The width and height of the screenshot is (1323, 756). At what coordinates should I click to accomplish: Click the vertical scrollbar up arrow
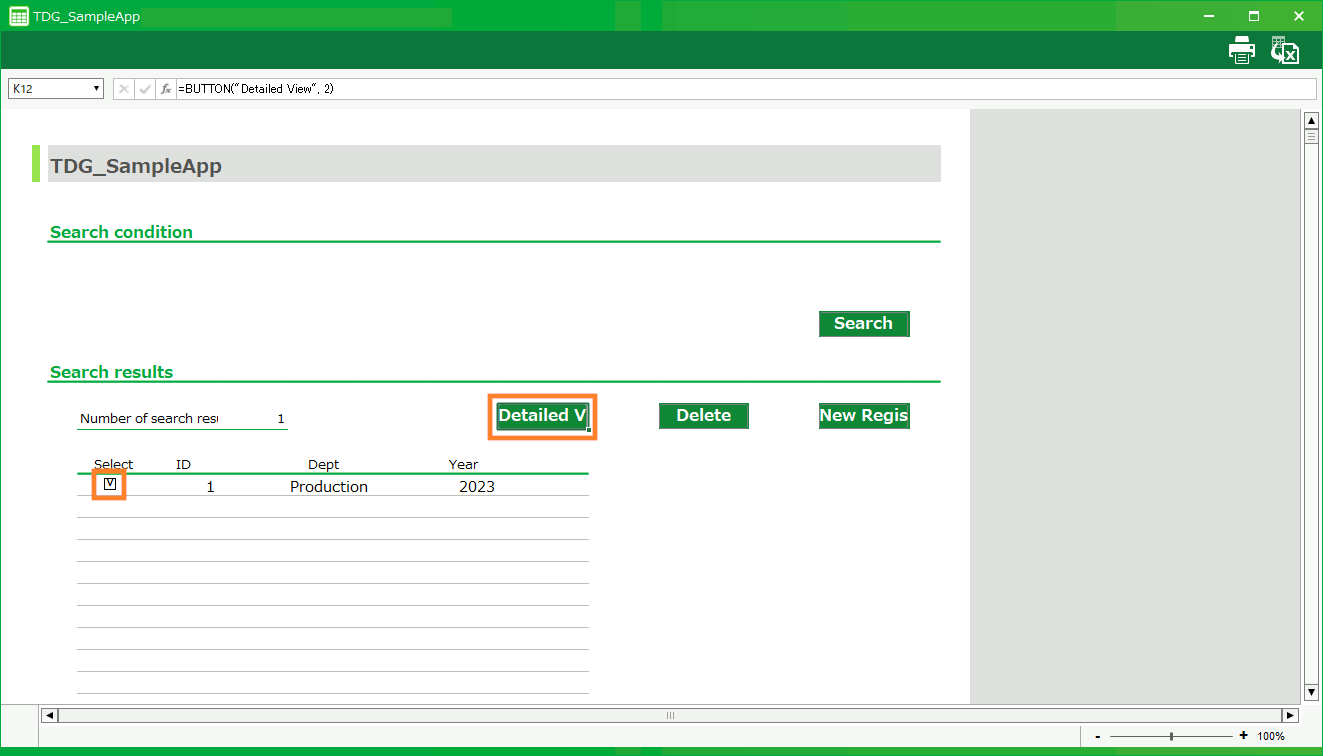coord(1311,121)
